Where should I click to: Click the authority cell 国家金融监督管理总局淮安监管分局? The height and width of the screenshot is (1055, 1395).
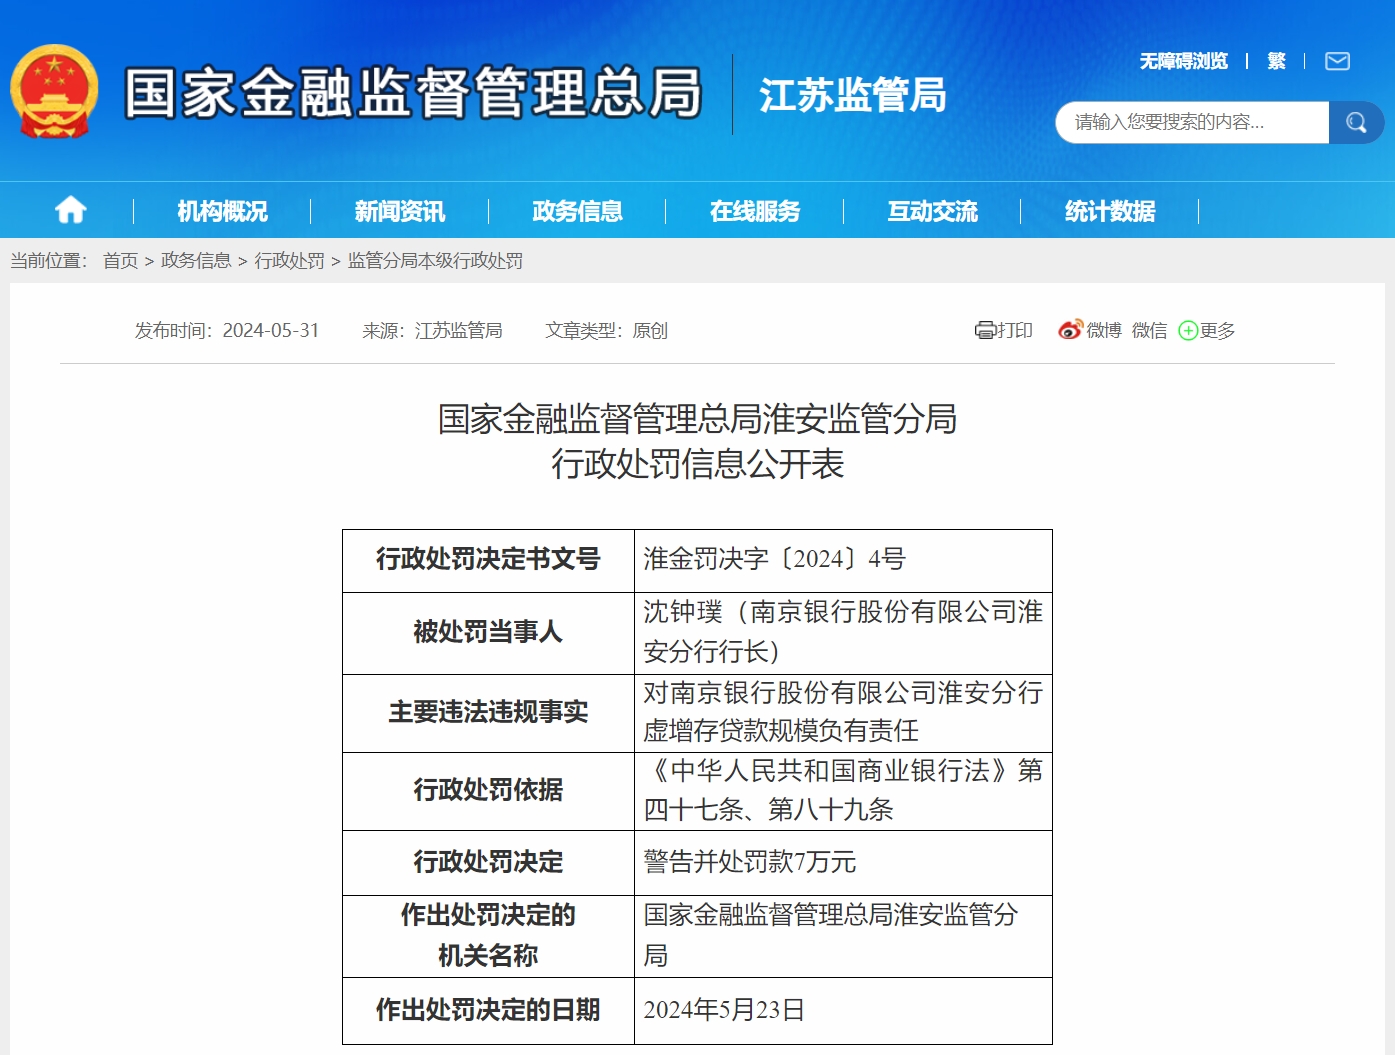(843, 936)
